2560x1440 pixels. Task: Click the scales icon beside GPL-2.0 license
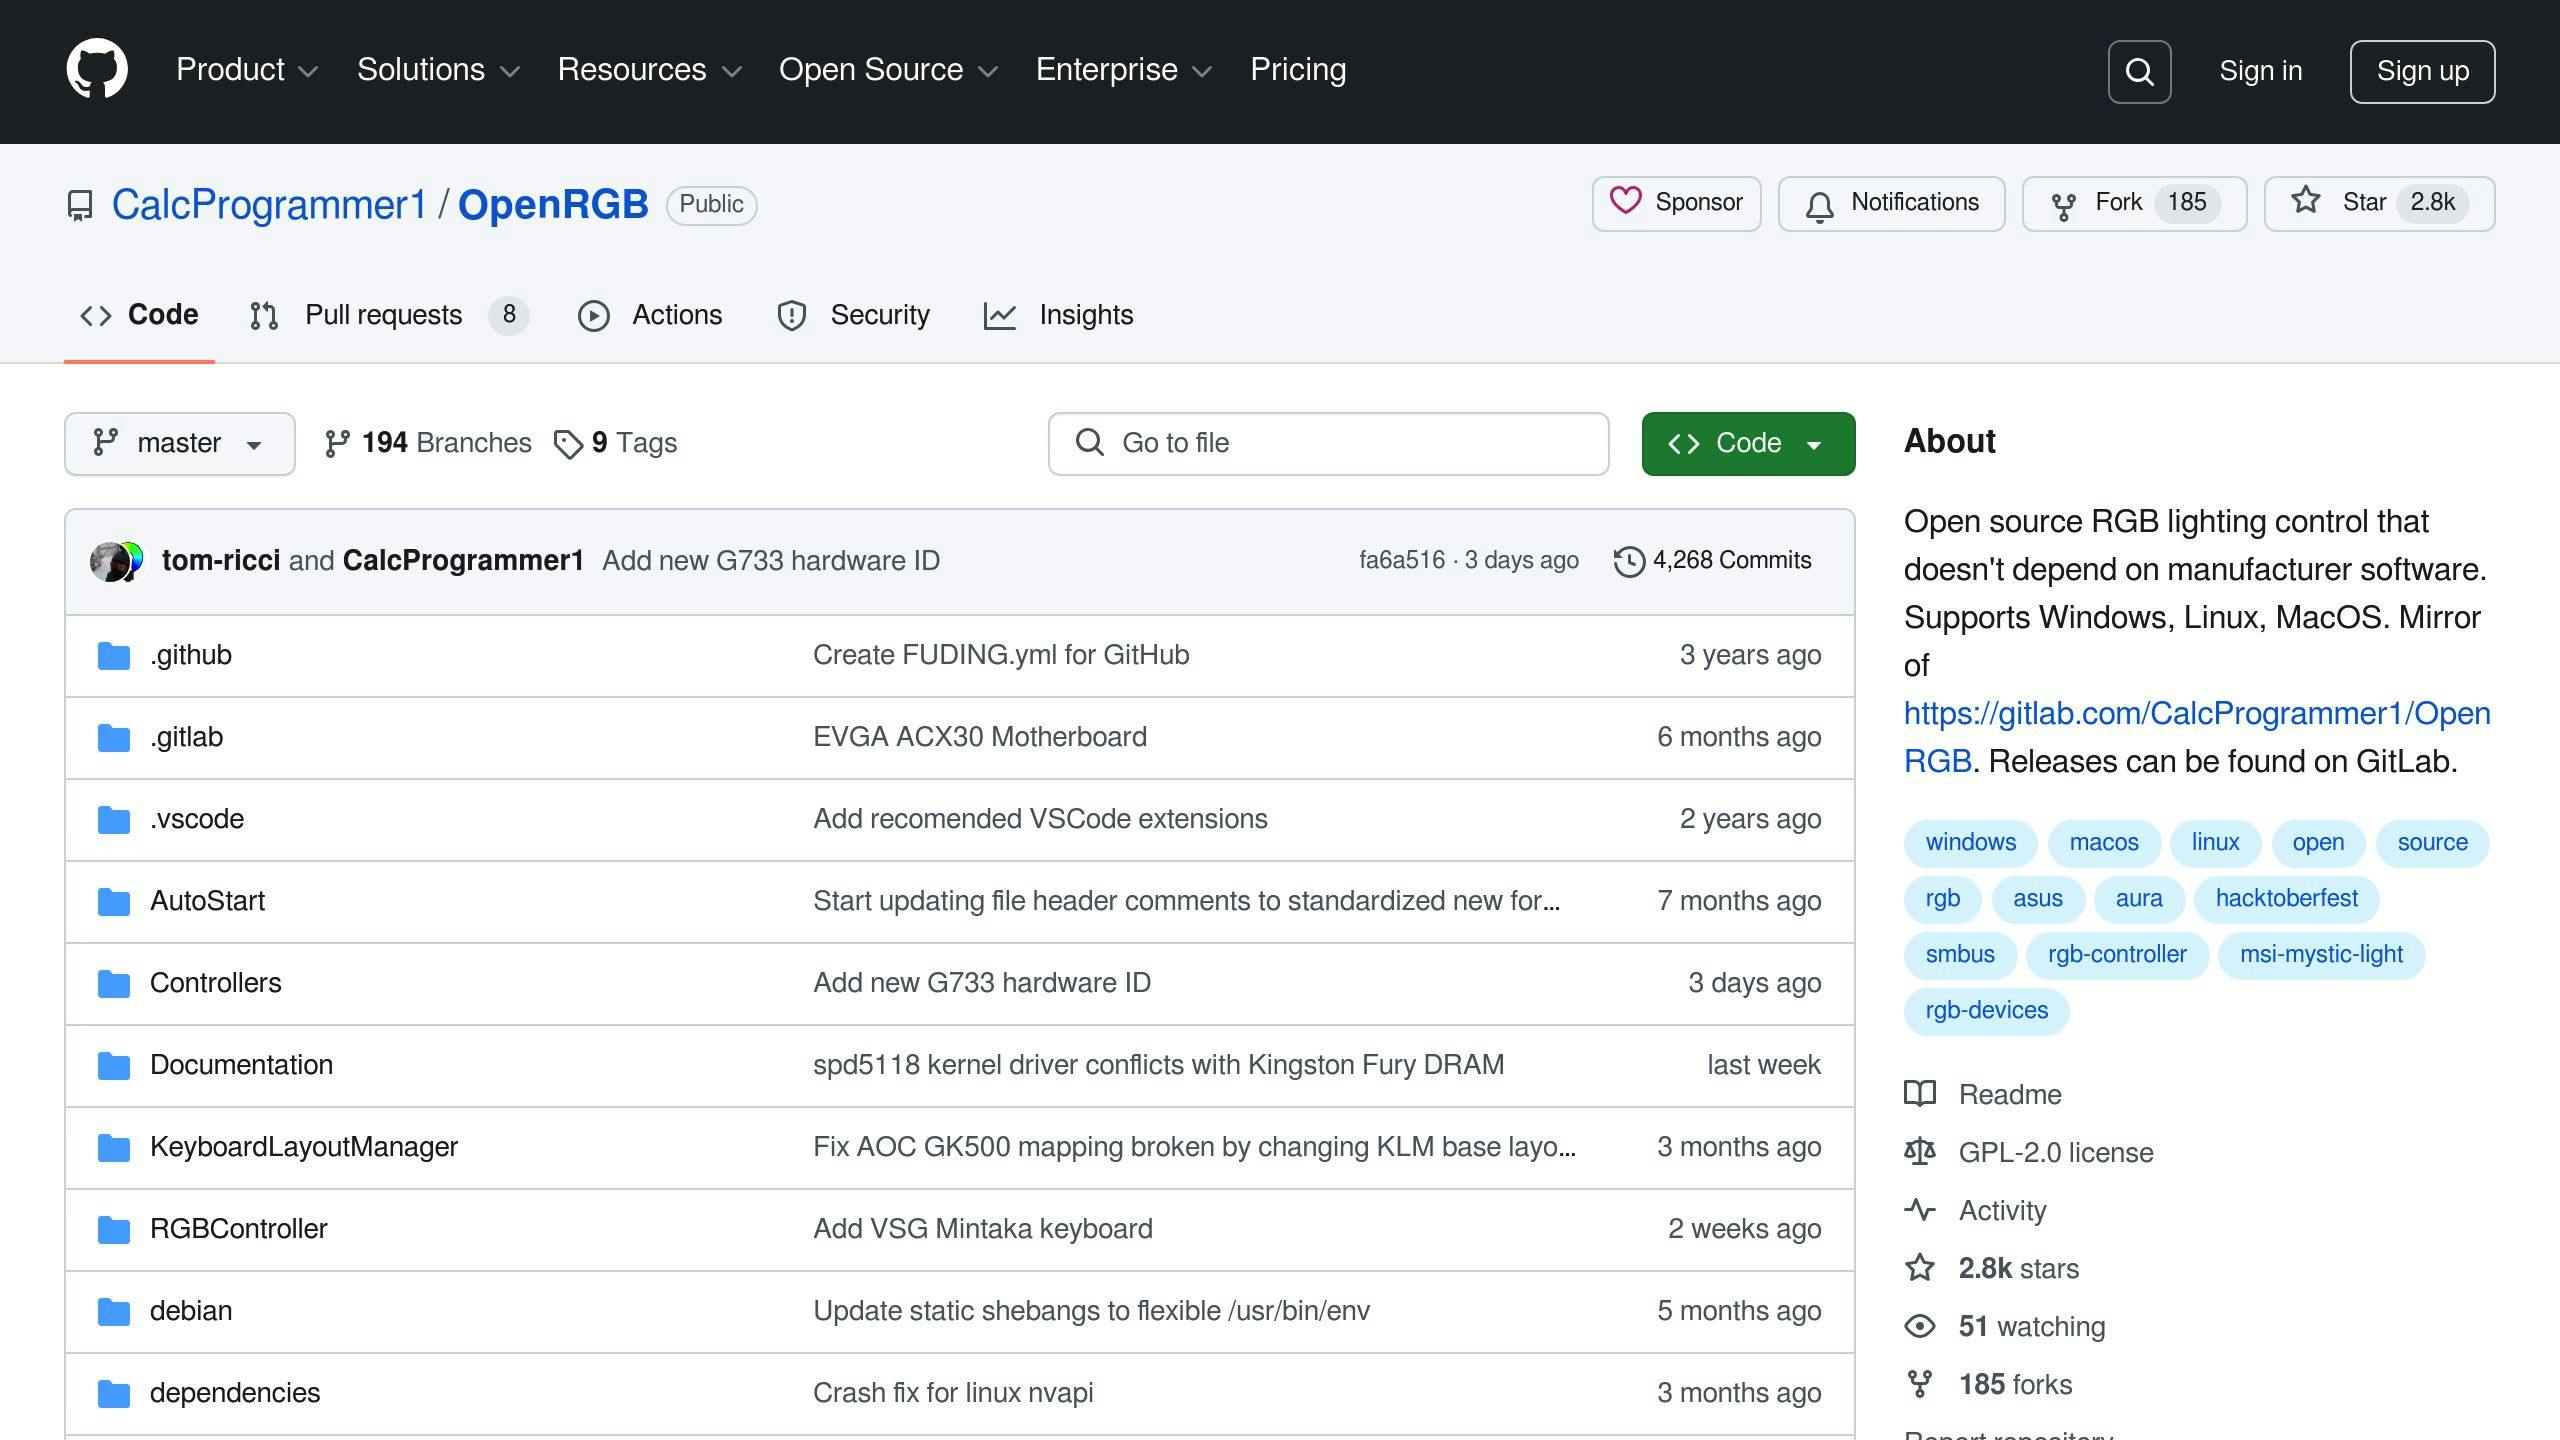tap(1920, 1152)
